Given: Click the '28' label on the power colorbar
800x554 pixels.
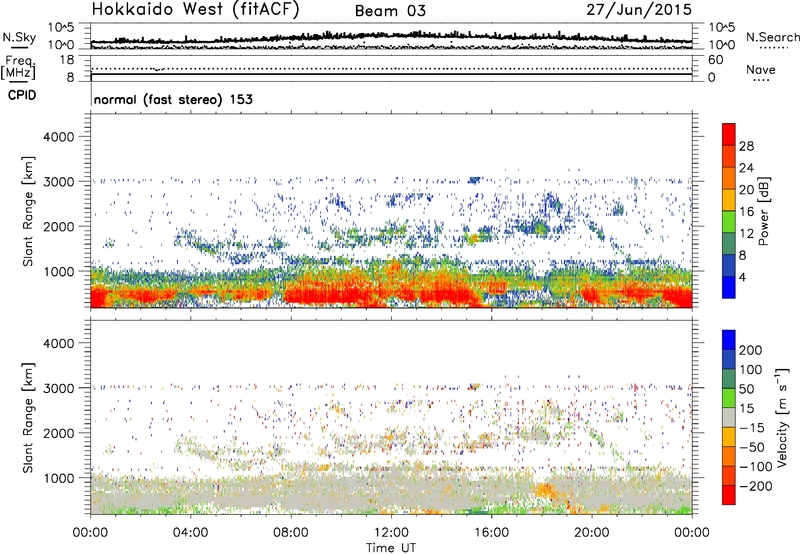Looking at the screenshot, I should click(746, 146).
